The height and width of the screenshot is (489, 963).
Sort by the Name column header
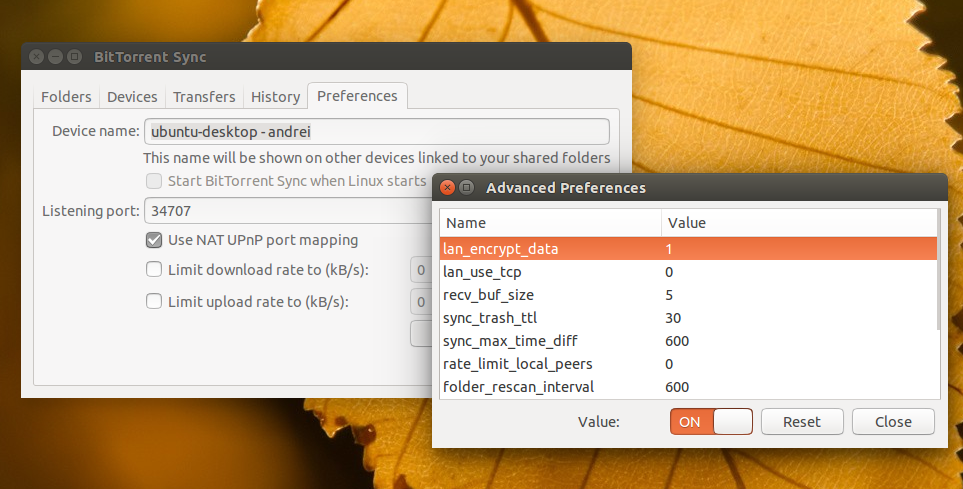click(550, 223)
